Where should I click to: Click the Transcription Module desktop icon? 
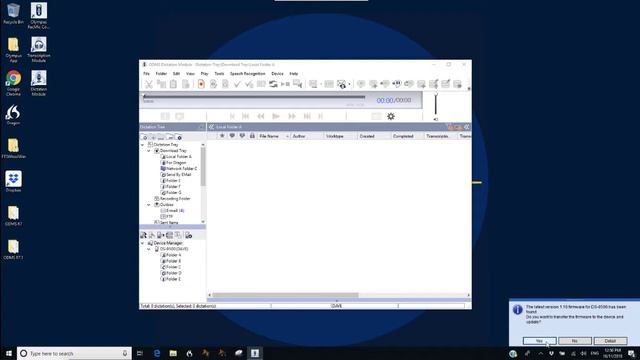coord(39,49)
